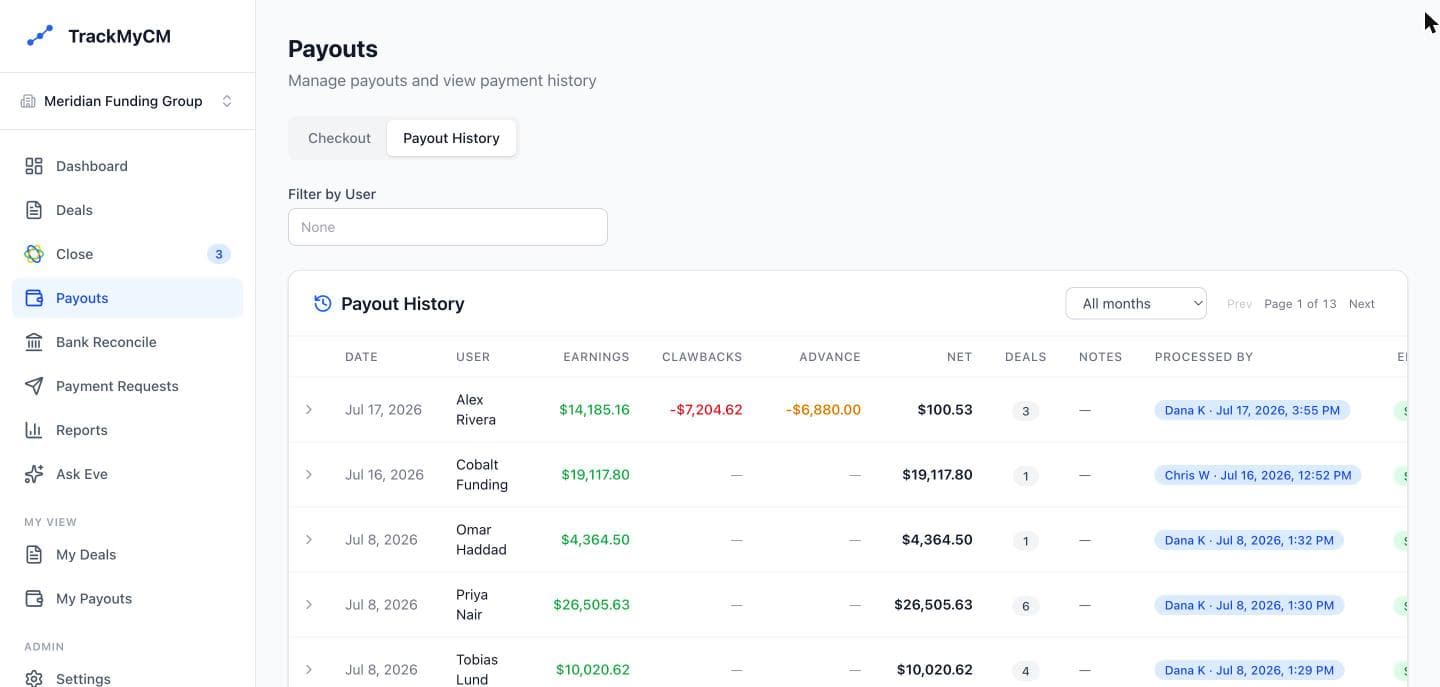Open the Close section in the sidebar
This screenshot has height=687, width=1440.
tap(127, 254)
